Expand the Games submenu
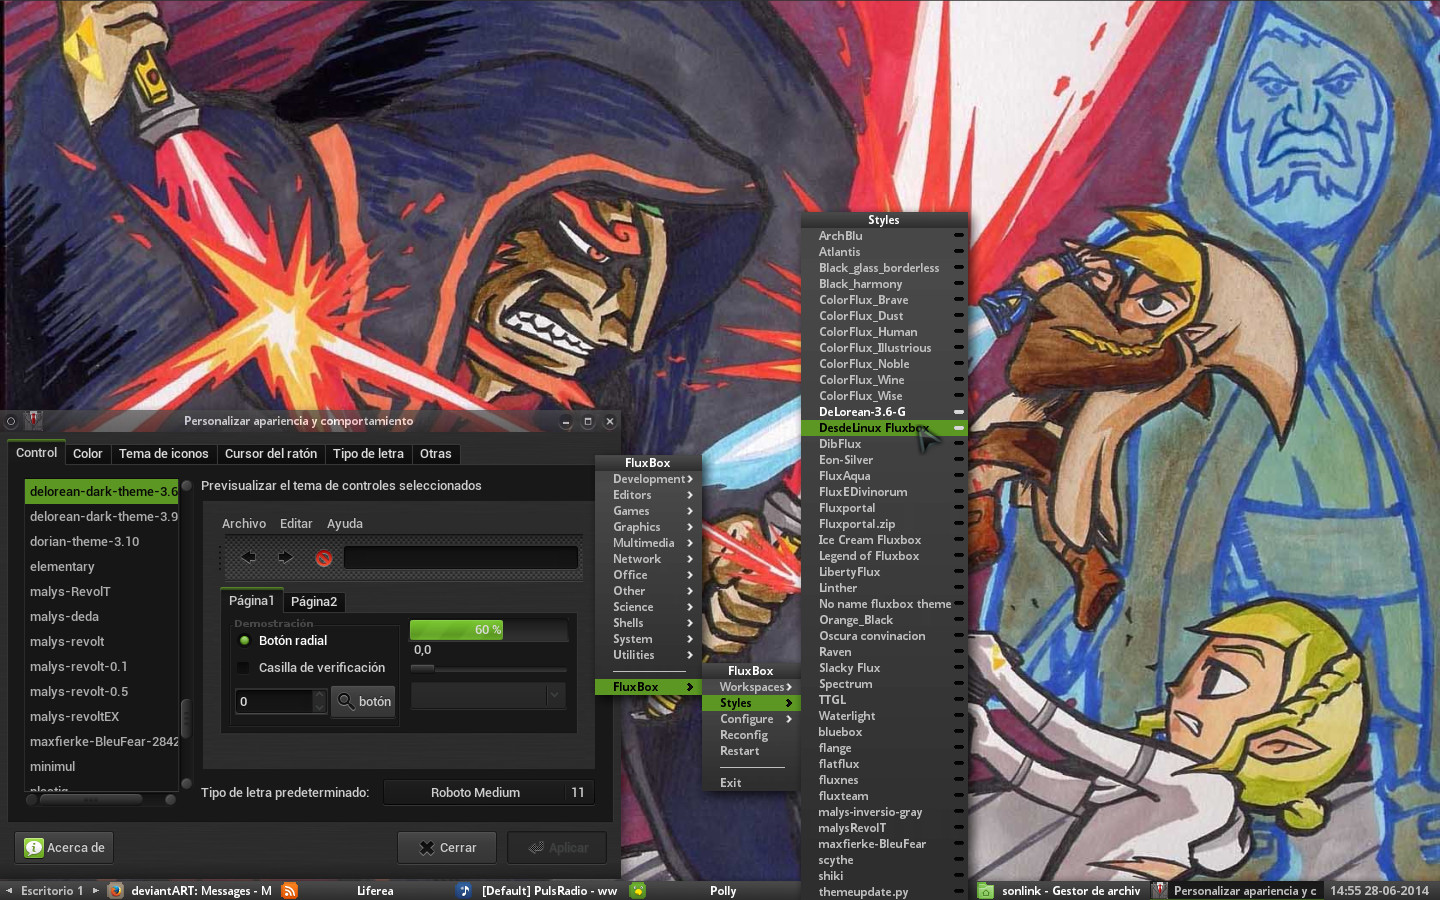 (648, 511)
